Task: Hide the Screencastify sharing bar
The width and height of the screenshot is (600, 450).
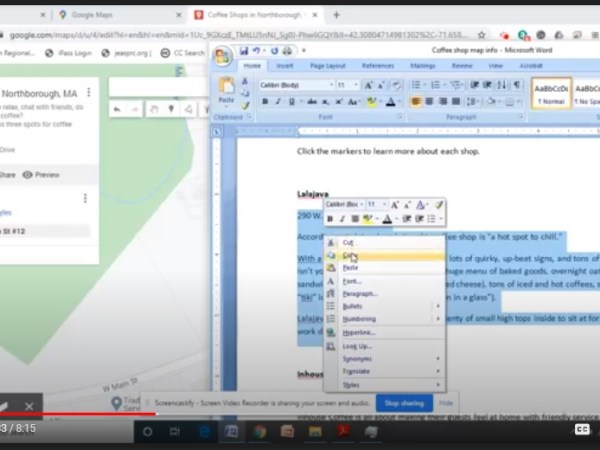Action: point(445,403)
